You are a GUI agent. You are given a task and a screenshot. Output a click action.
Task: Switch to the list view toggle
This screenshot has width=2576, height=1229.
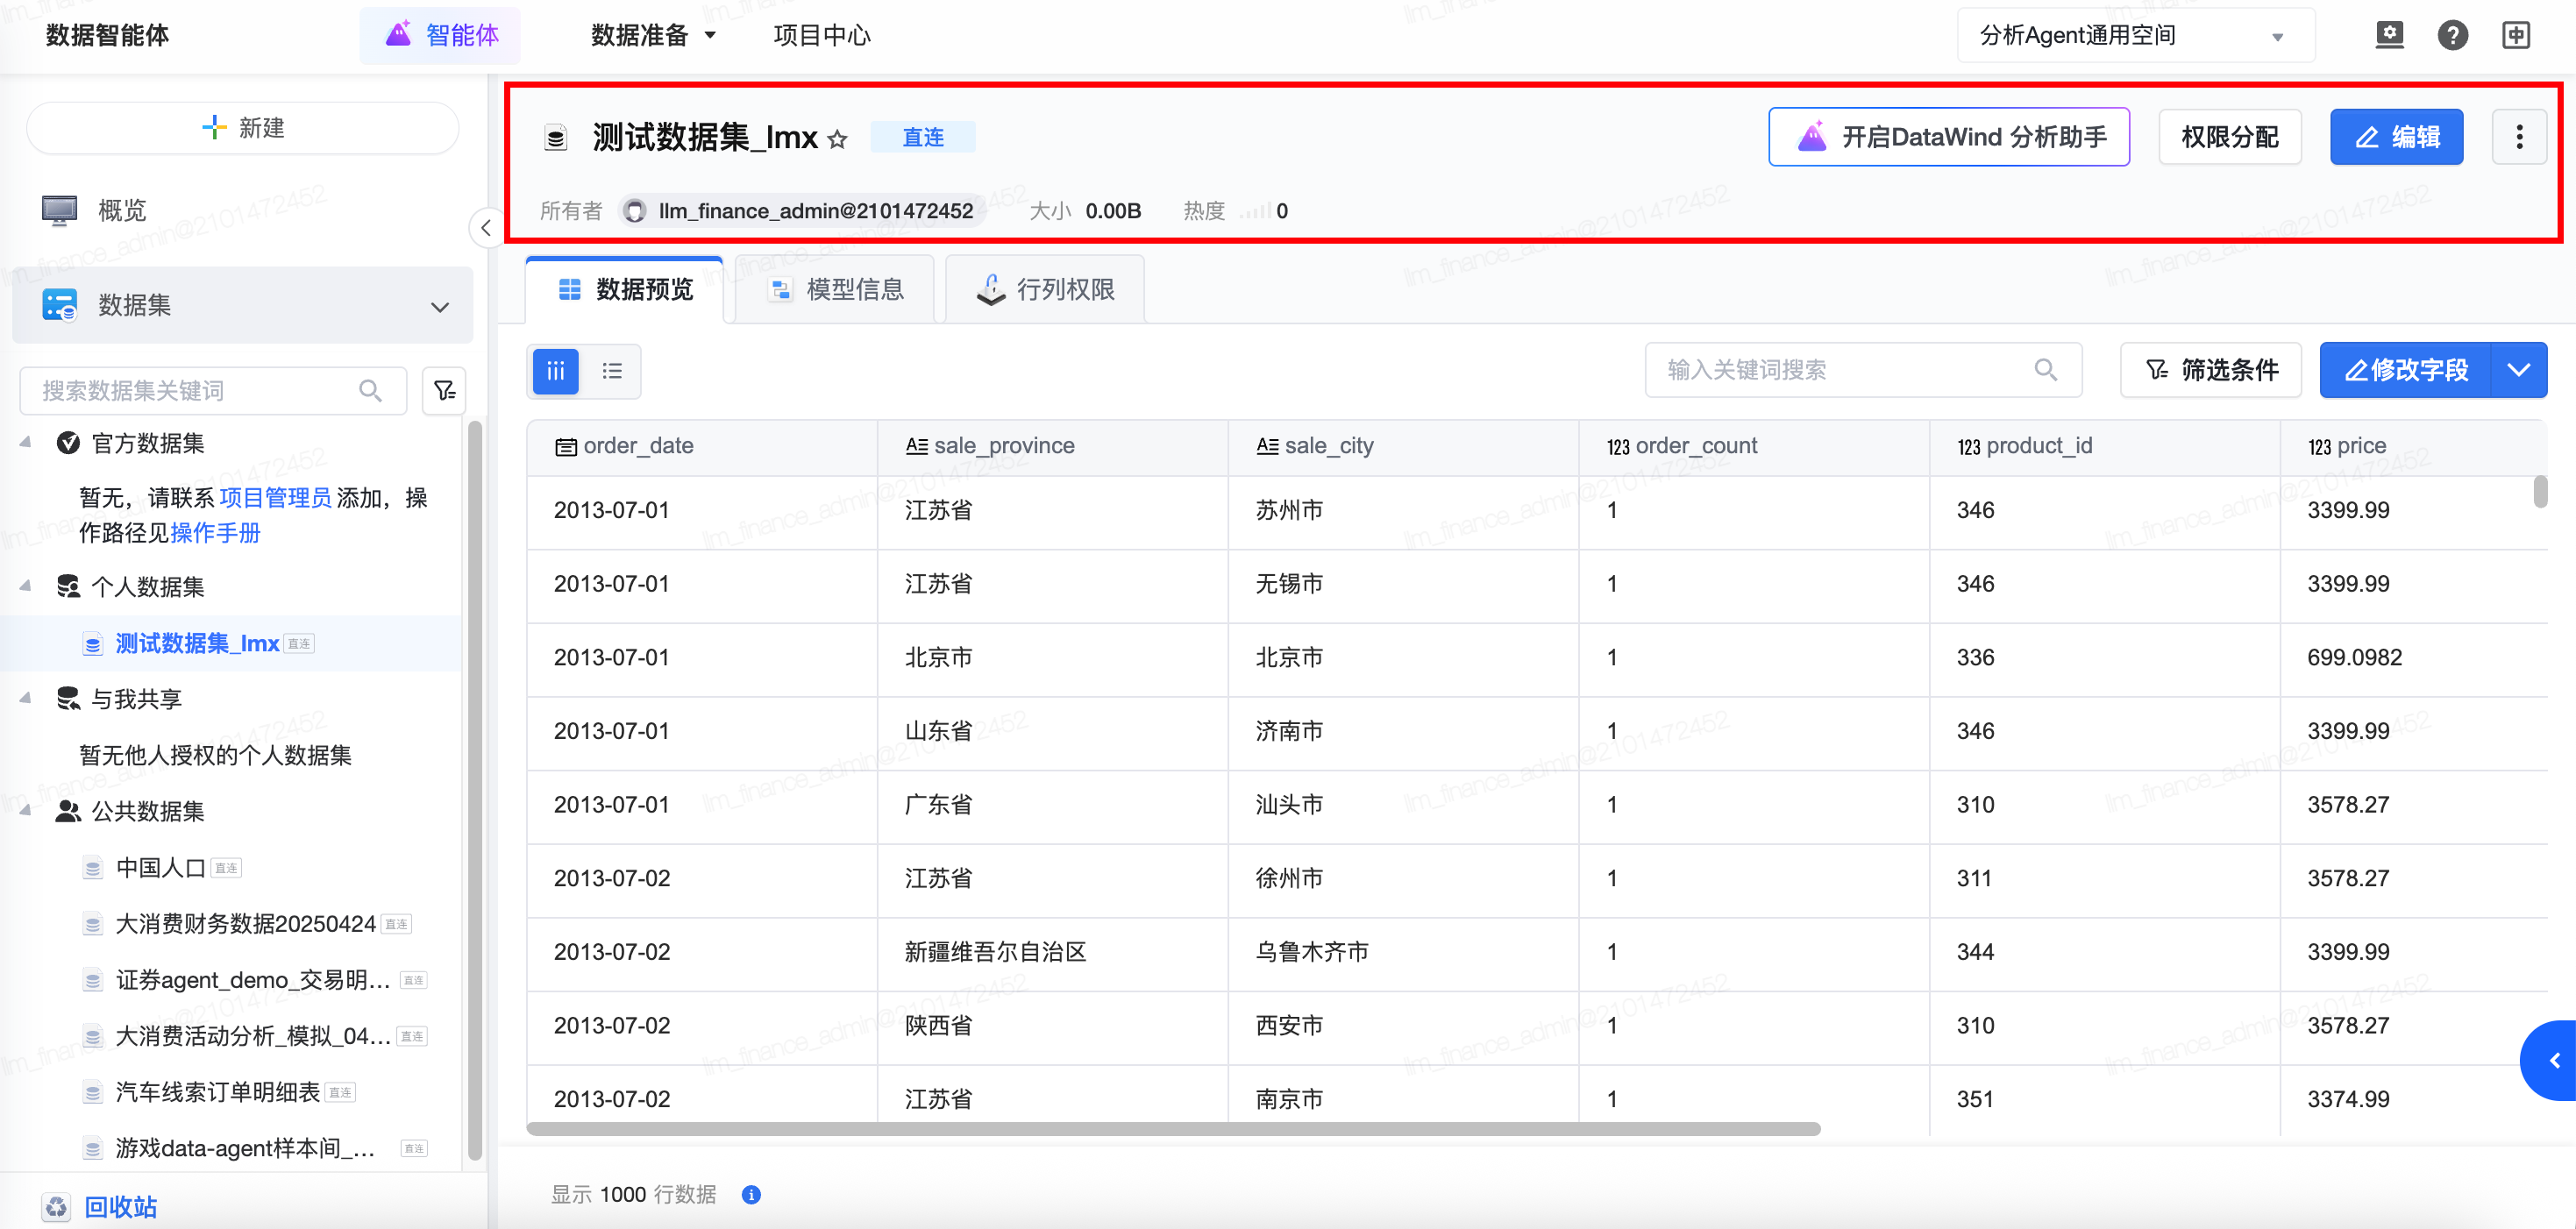[612, 370]
